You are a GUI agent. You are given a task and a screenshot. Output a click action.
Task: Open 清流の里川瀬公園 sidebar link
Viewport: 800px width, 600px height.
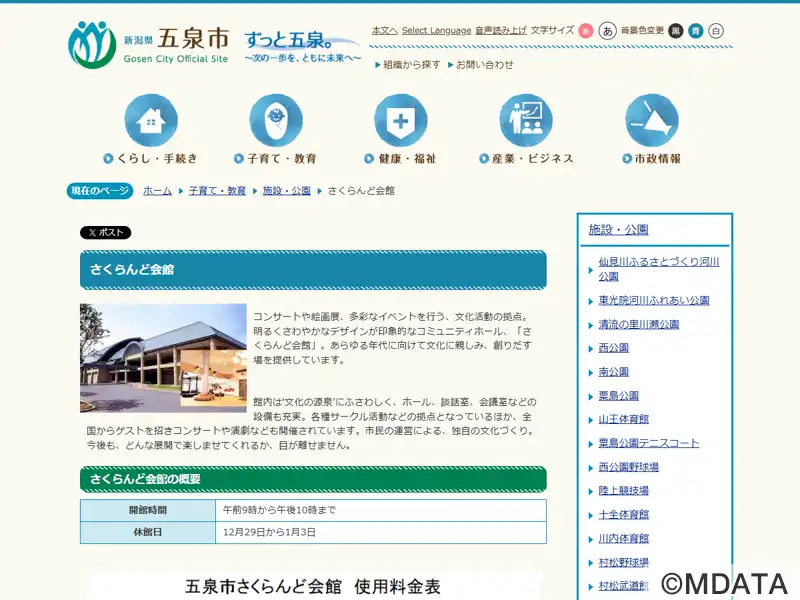[639, 324]
